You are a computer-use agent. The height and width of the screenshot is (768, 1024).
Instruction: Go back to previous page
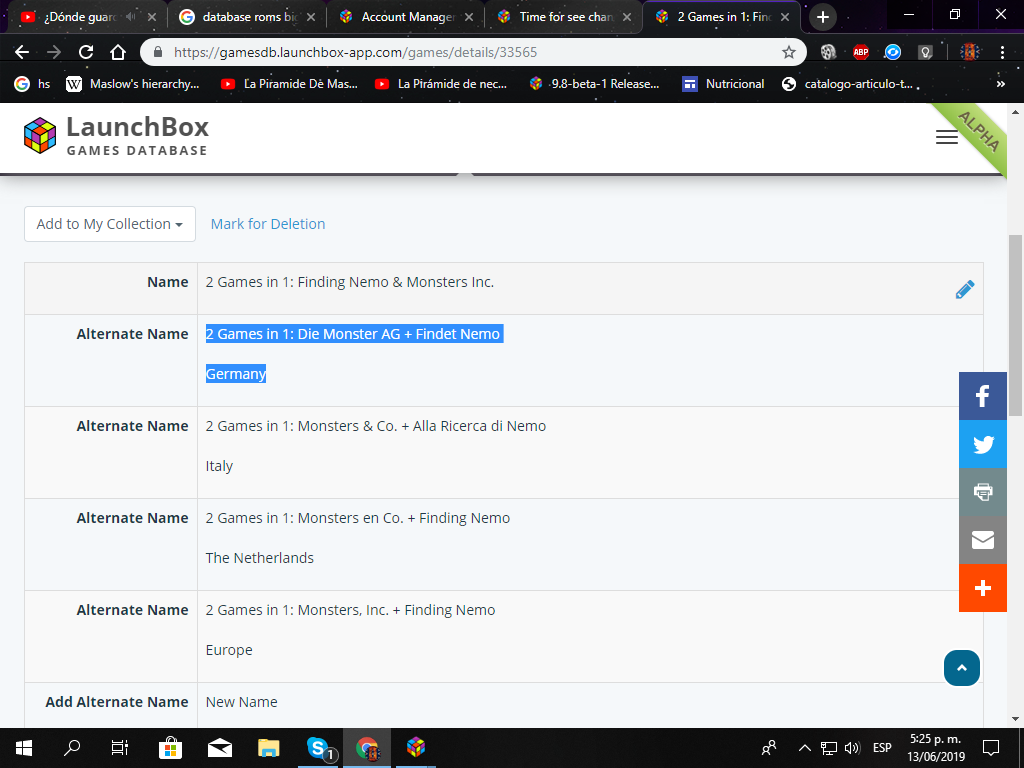22,52
